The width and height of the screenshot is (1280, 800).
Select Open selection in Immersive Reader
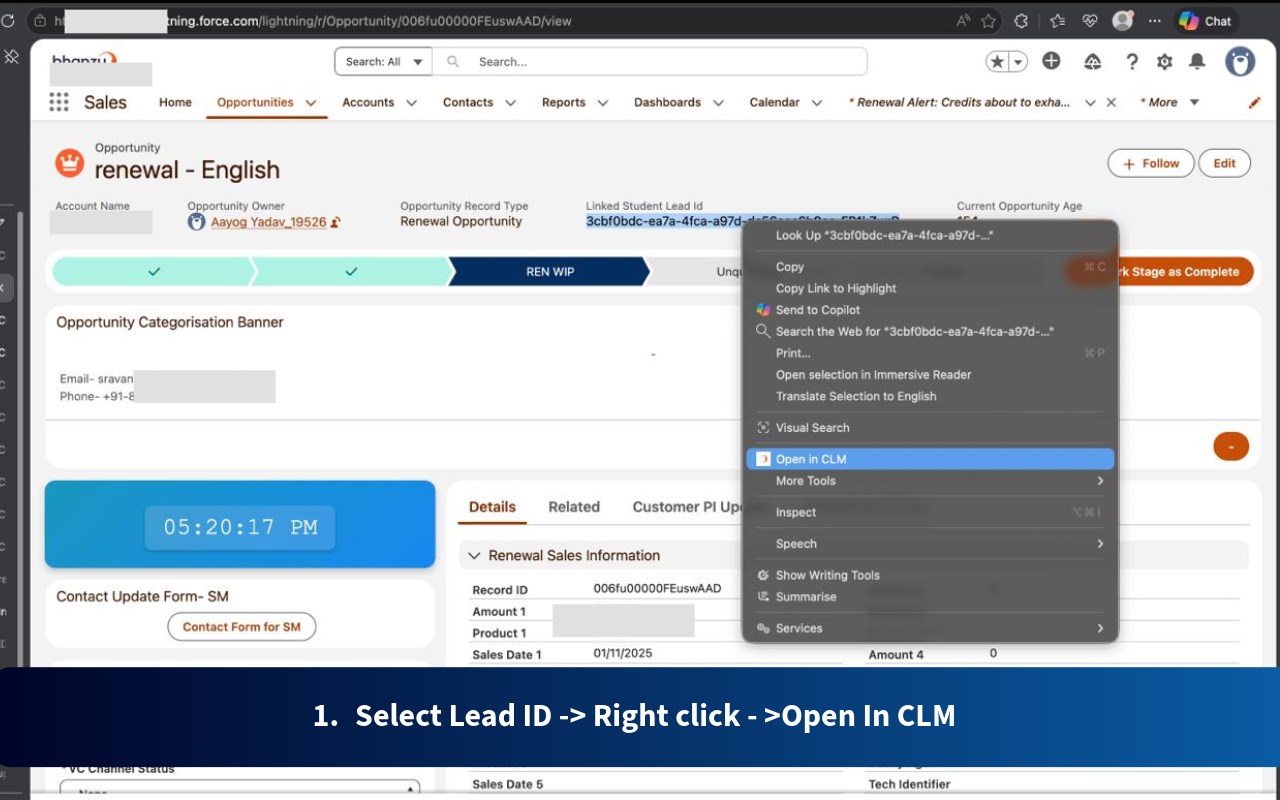[930, 375]
